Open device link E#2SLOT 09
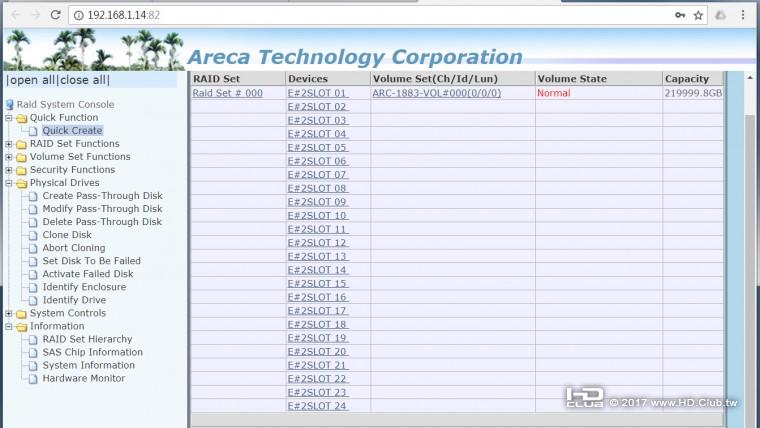 [317, 202]
